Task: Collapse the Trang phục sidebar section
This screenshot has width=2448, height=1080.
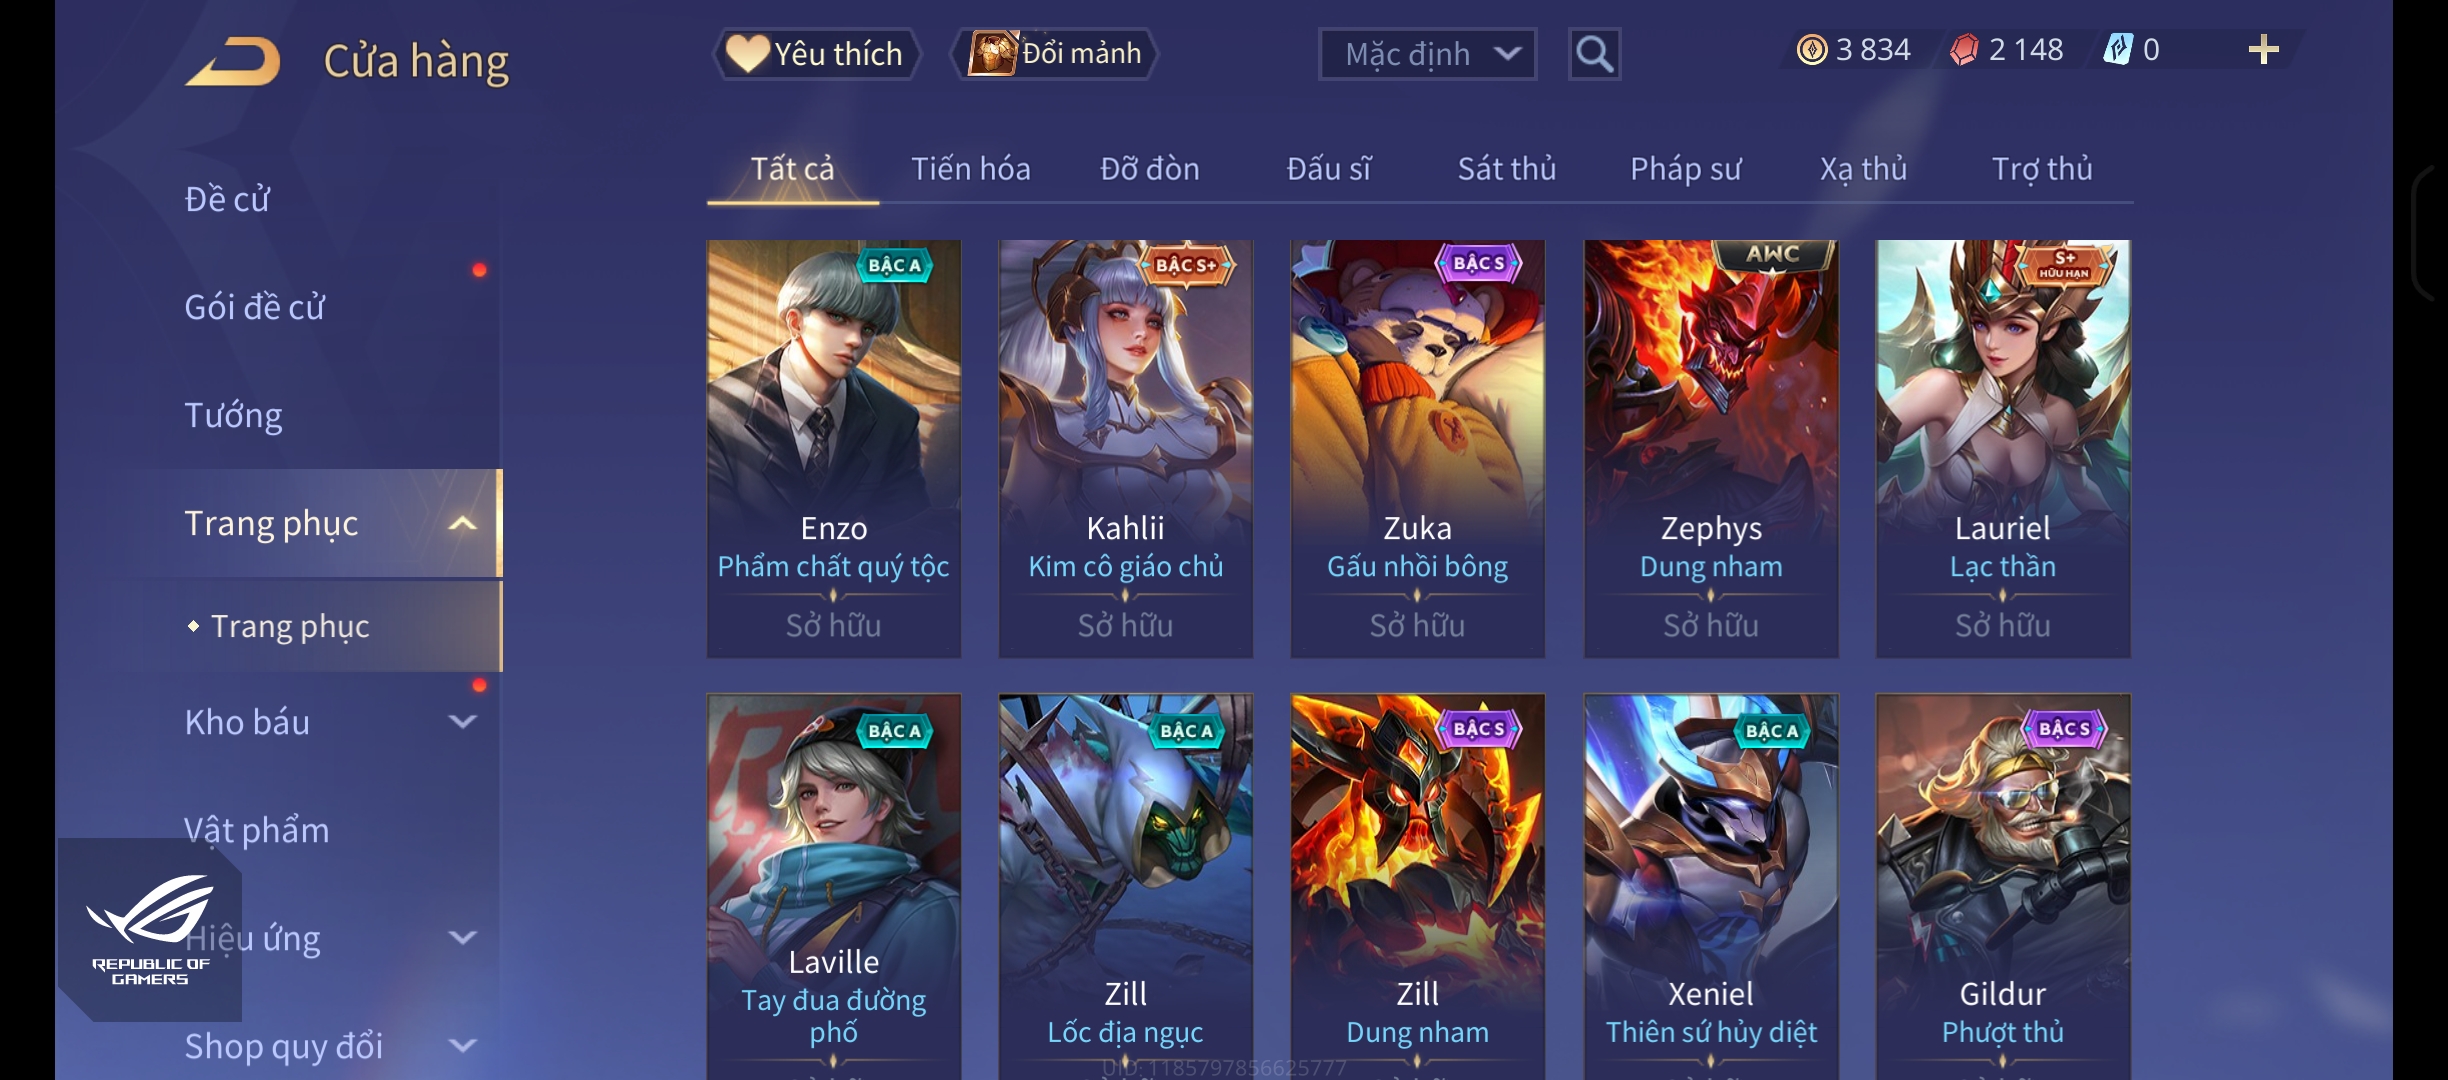Action: (463, 523)
